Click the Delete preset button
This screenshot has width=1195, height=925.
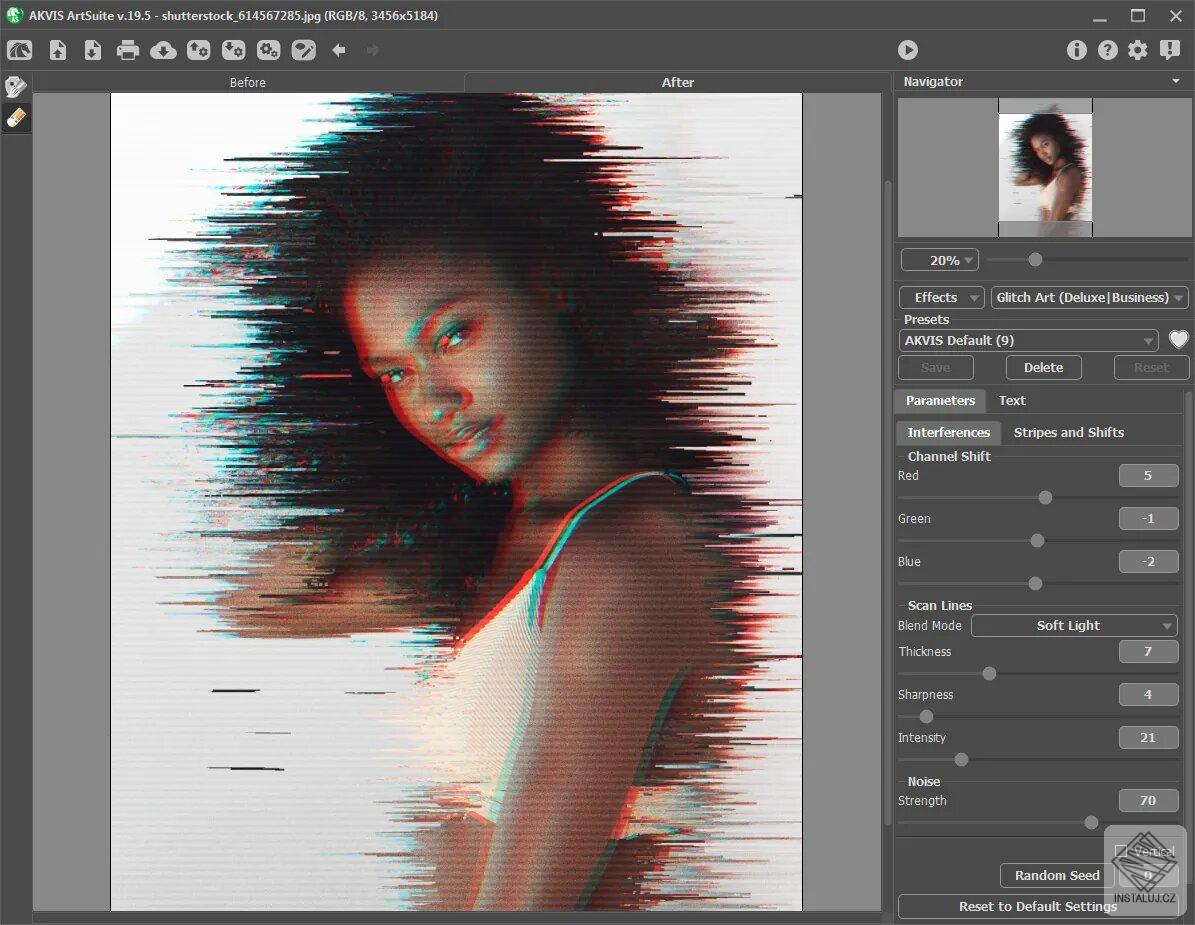(x=1043, y=367)
